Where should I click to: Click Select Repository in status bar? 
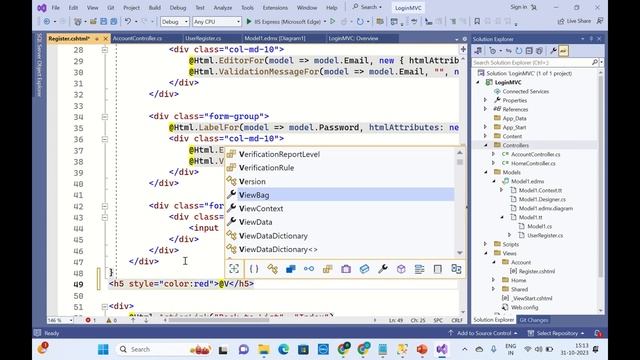(x=556, y=333)
